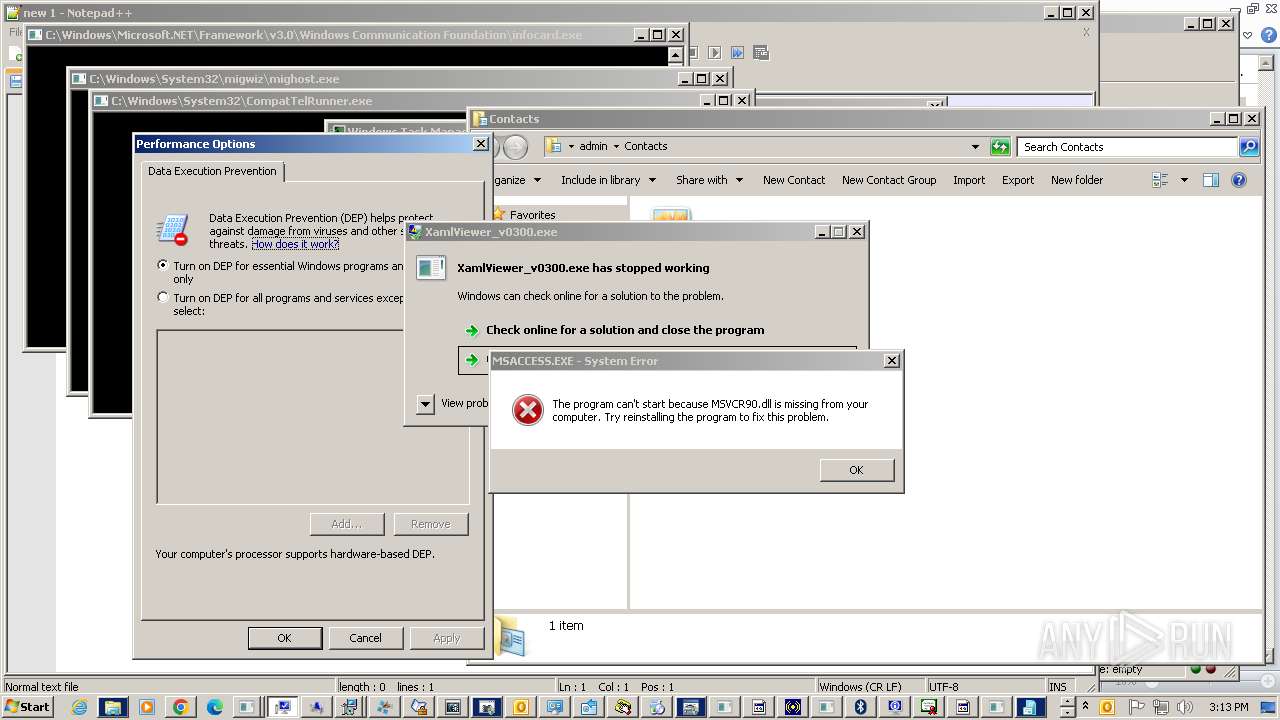Click the Start button
Viewport: 1280px width, 720px height.
(x=27, y=707)
